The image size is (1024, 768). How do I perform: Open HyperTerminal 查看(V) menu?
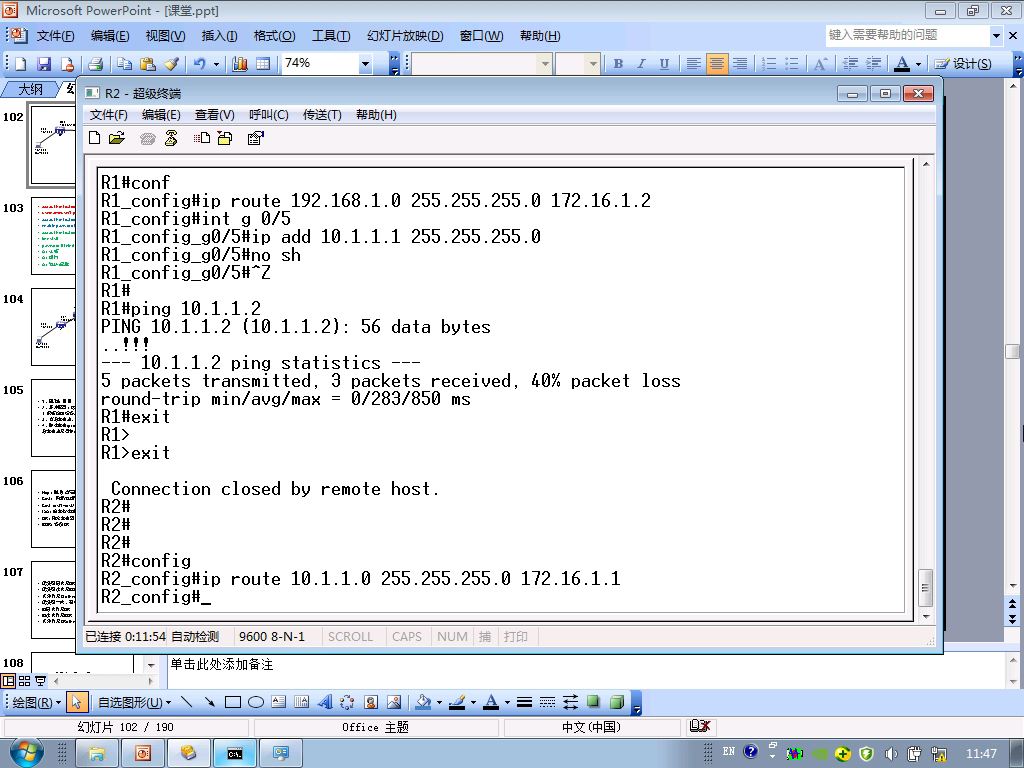pyautogui.click(x=214, y=115)
